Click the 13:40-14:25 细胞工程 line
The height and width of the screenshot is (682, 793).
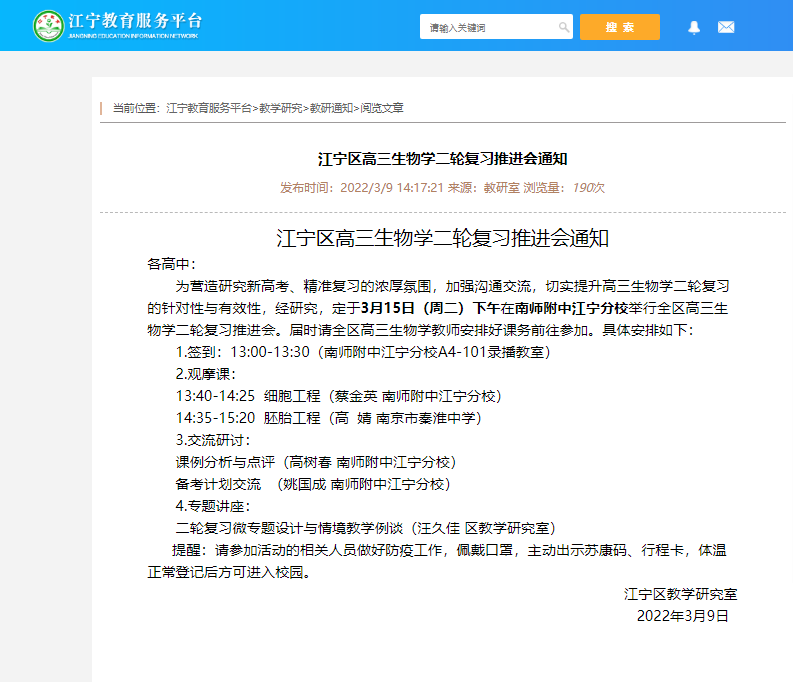338,396
